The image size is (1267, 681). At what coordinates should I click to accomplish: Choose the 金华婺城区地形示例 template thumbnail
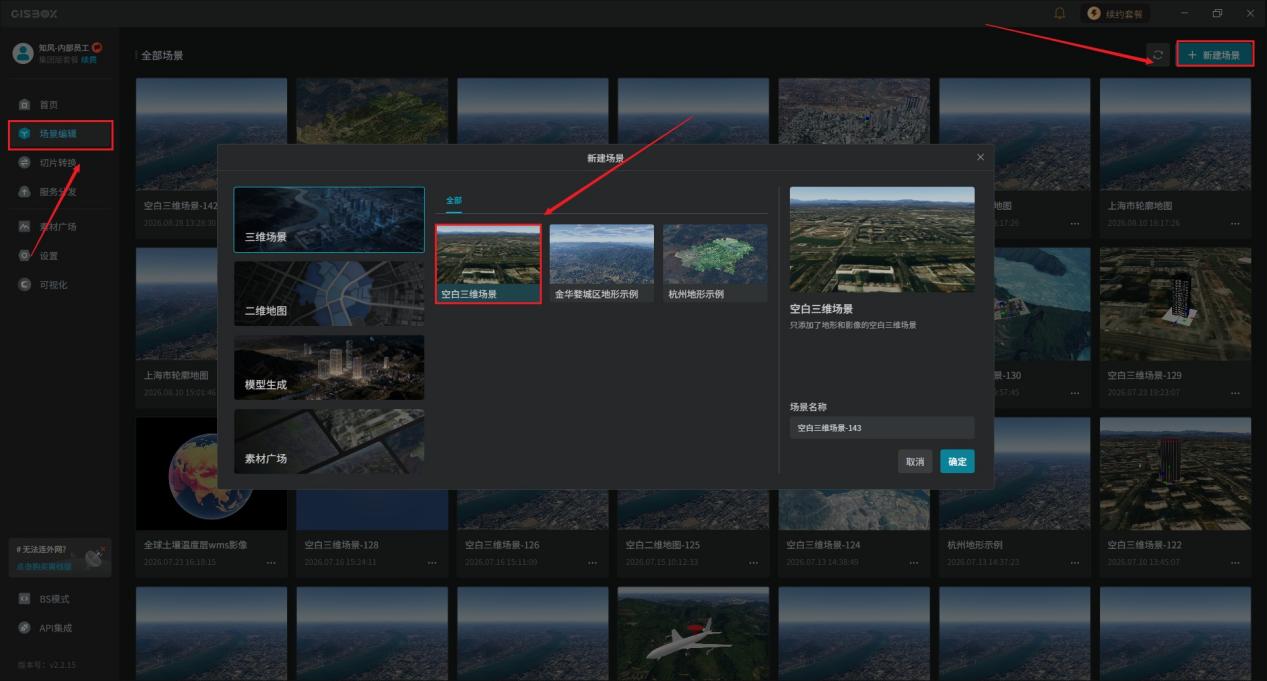pos(602,255)
